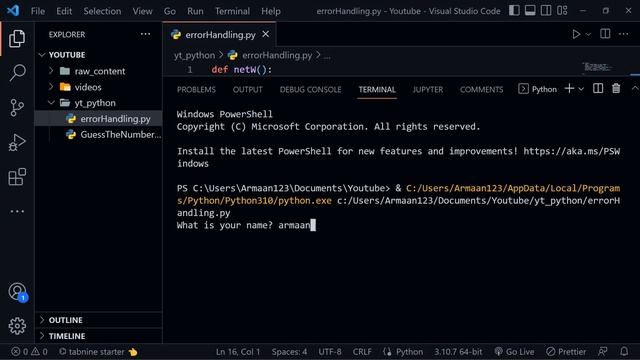This screenshot has width=640, height=360.
Task: Open the Search view in activity bar
Action: point(17,73)
